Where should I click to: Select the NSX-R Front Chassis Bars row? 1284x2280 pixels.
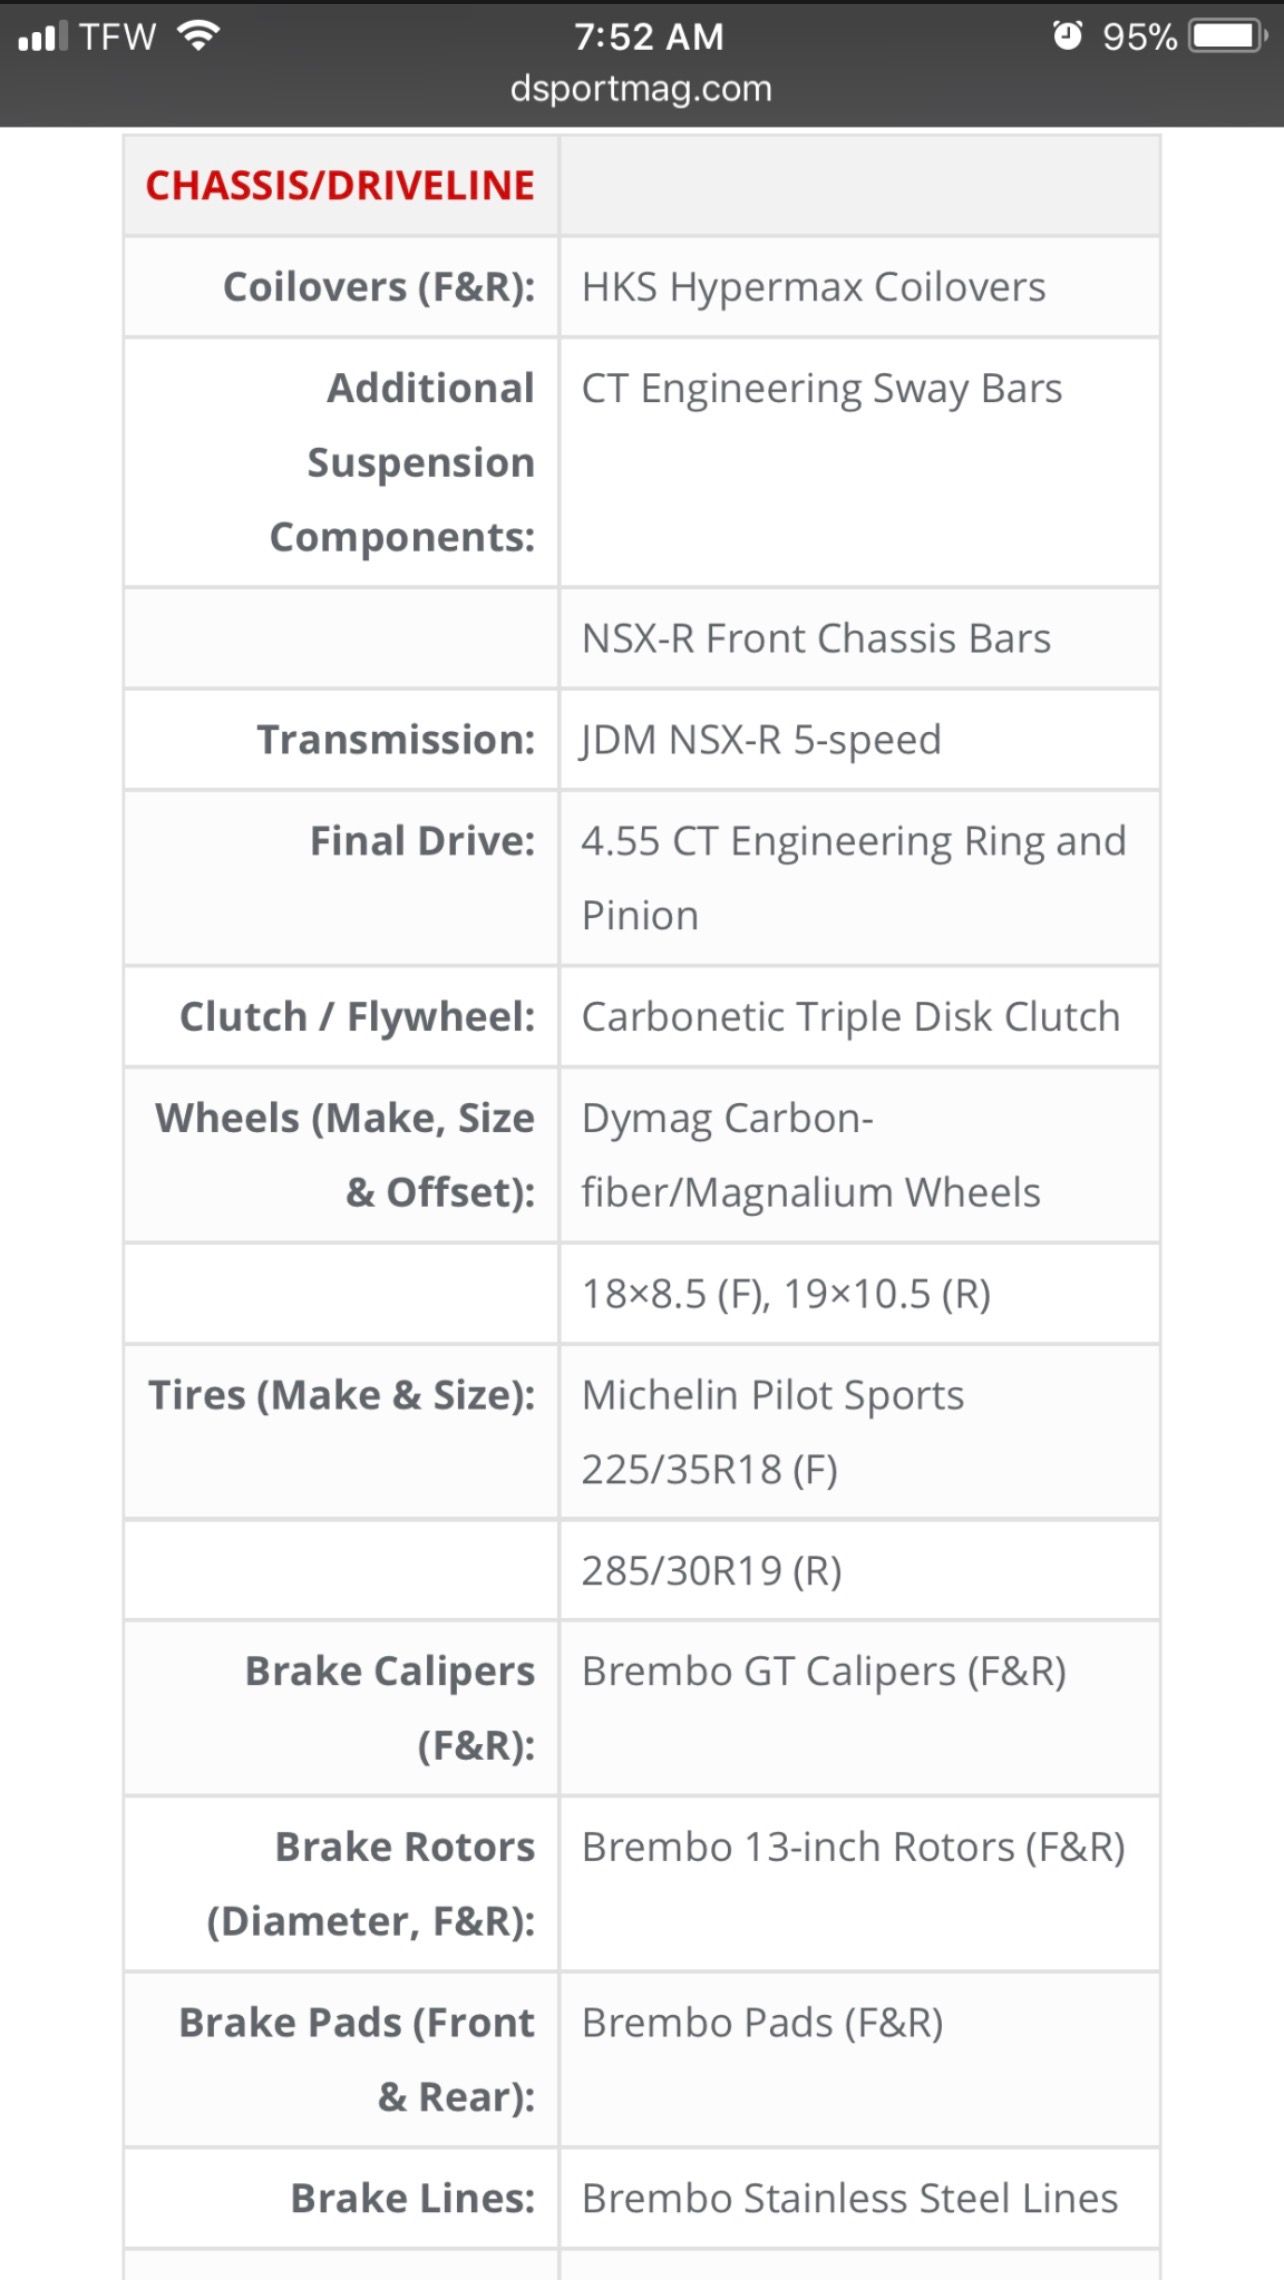point(641,638)
